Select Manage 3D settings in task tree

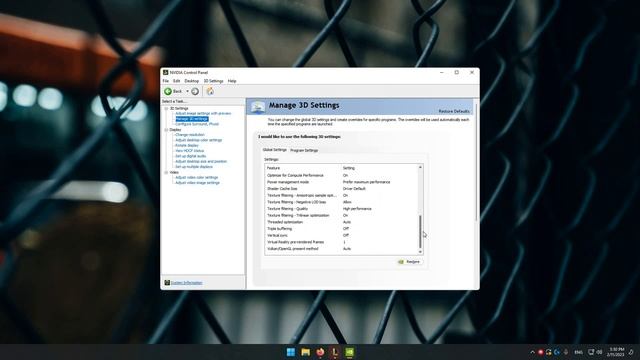tap(192, 119)
